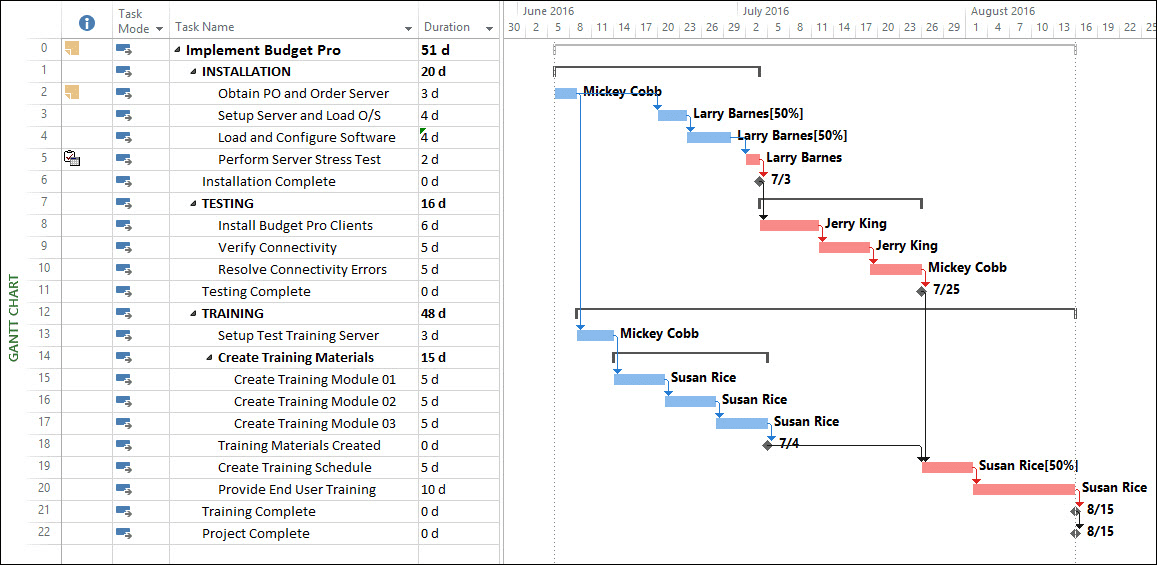Select the Create Training Module 03 task name
The width and height of the screenshot is (1157, 565).
point(315,423)
